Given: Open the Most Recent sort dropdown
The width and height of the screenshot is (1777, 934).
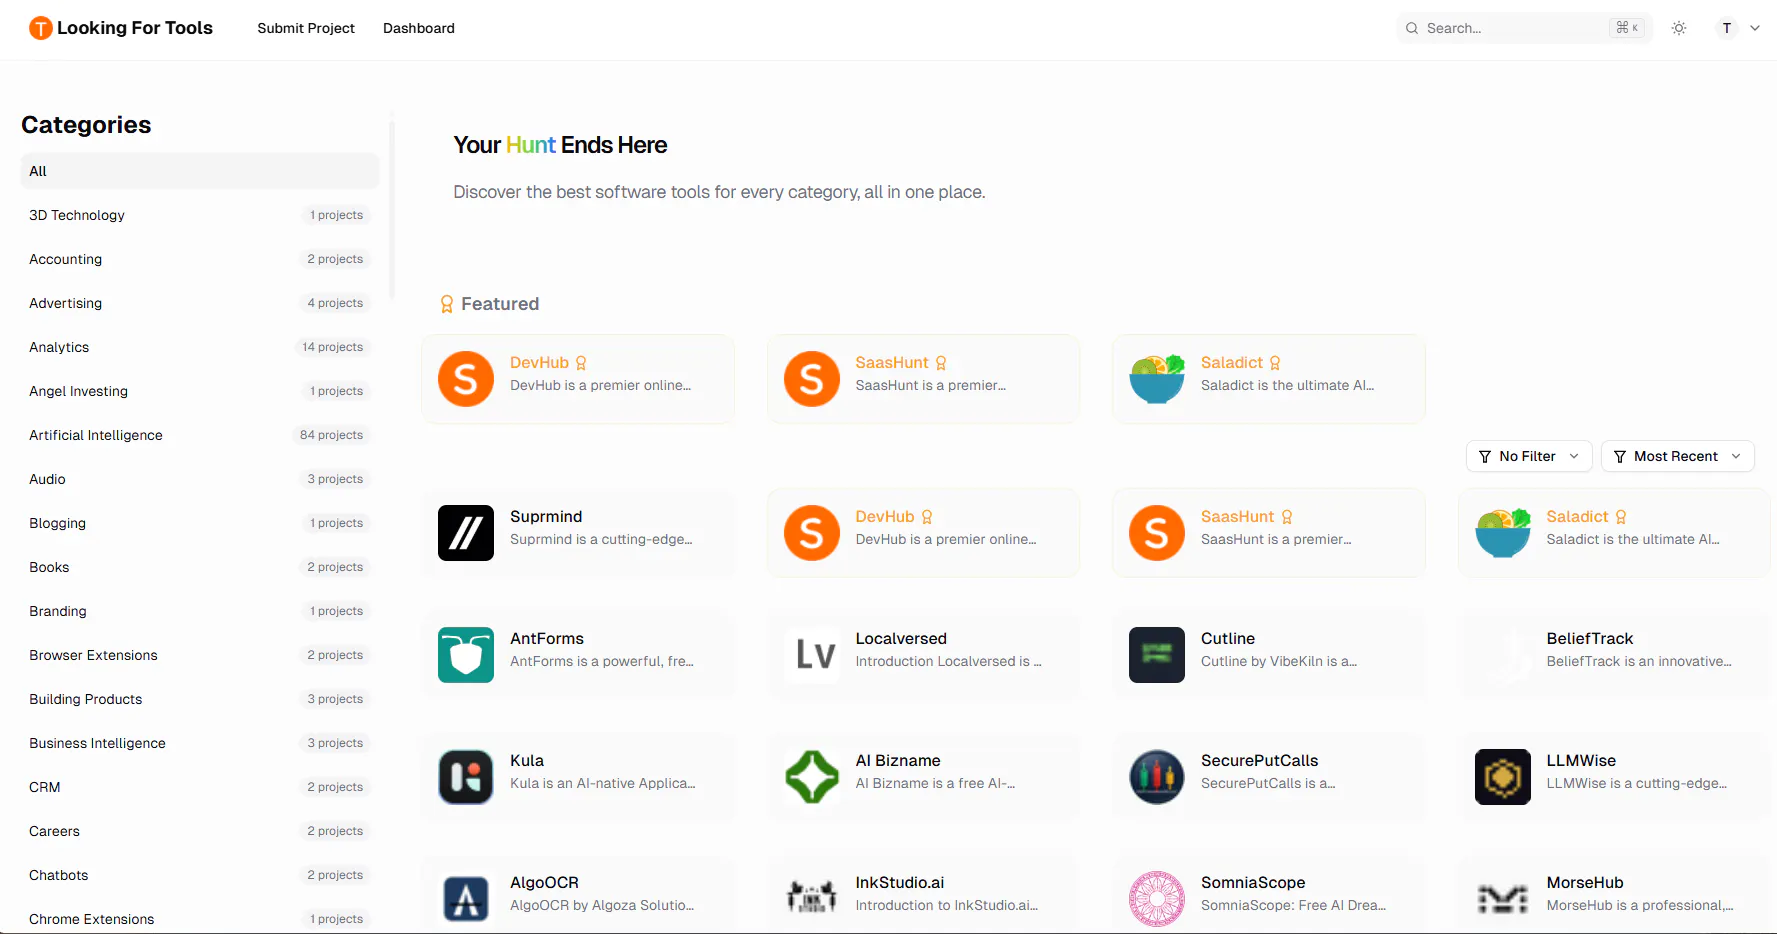Looking at the screenshot, I should [1678, 456].
